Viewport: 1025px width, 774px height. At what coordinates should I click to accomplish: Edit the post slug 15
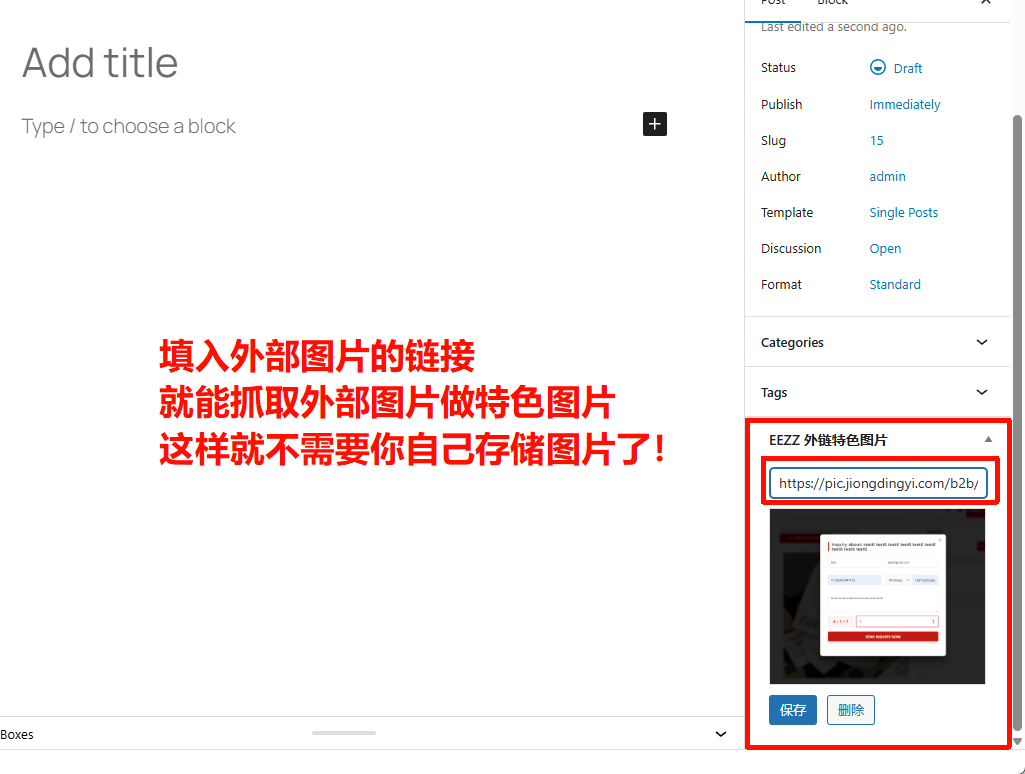tap(876, 140)
